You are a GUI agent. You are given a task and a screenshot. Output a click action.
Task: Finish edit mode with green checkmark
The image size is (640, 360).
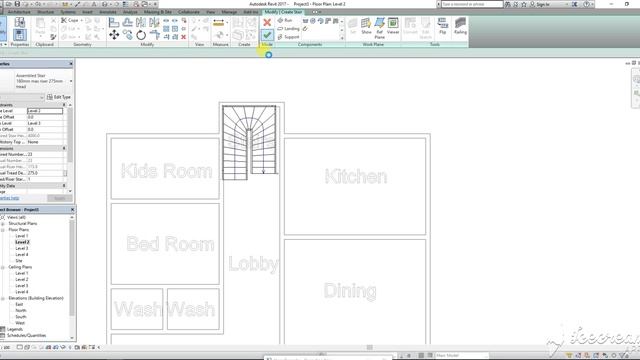[267, 35]
